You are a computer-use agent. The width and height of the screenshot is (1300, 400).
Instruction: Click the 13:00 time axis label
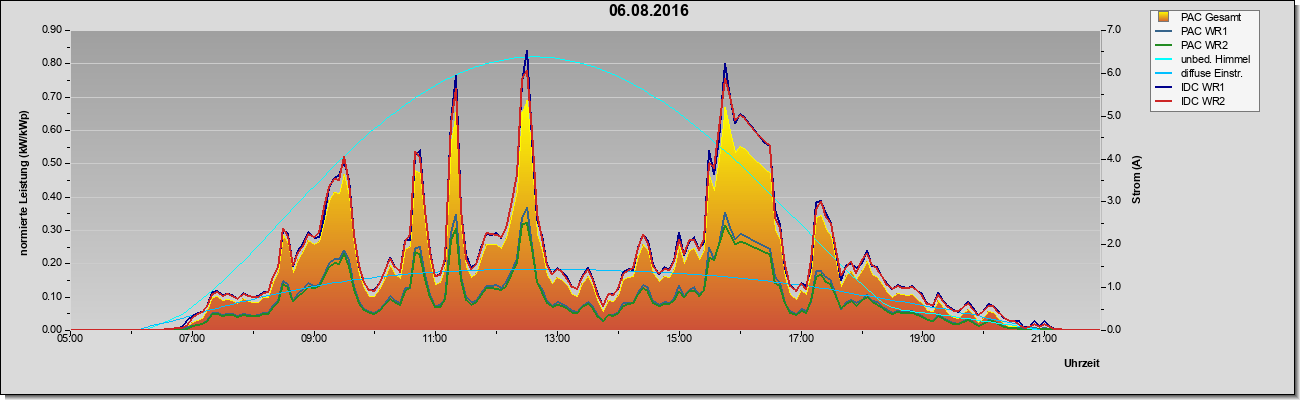(x=556, y=339)
